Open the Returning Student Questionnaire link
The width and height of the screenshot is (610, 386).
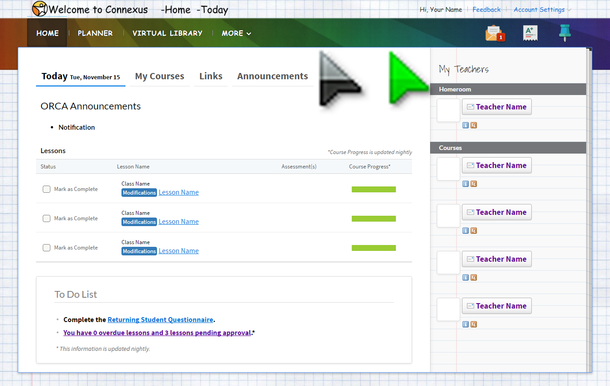(160, 320)
